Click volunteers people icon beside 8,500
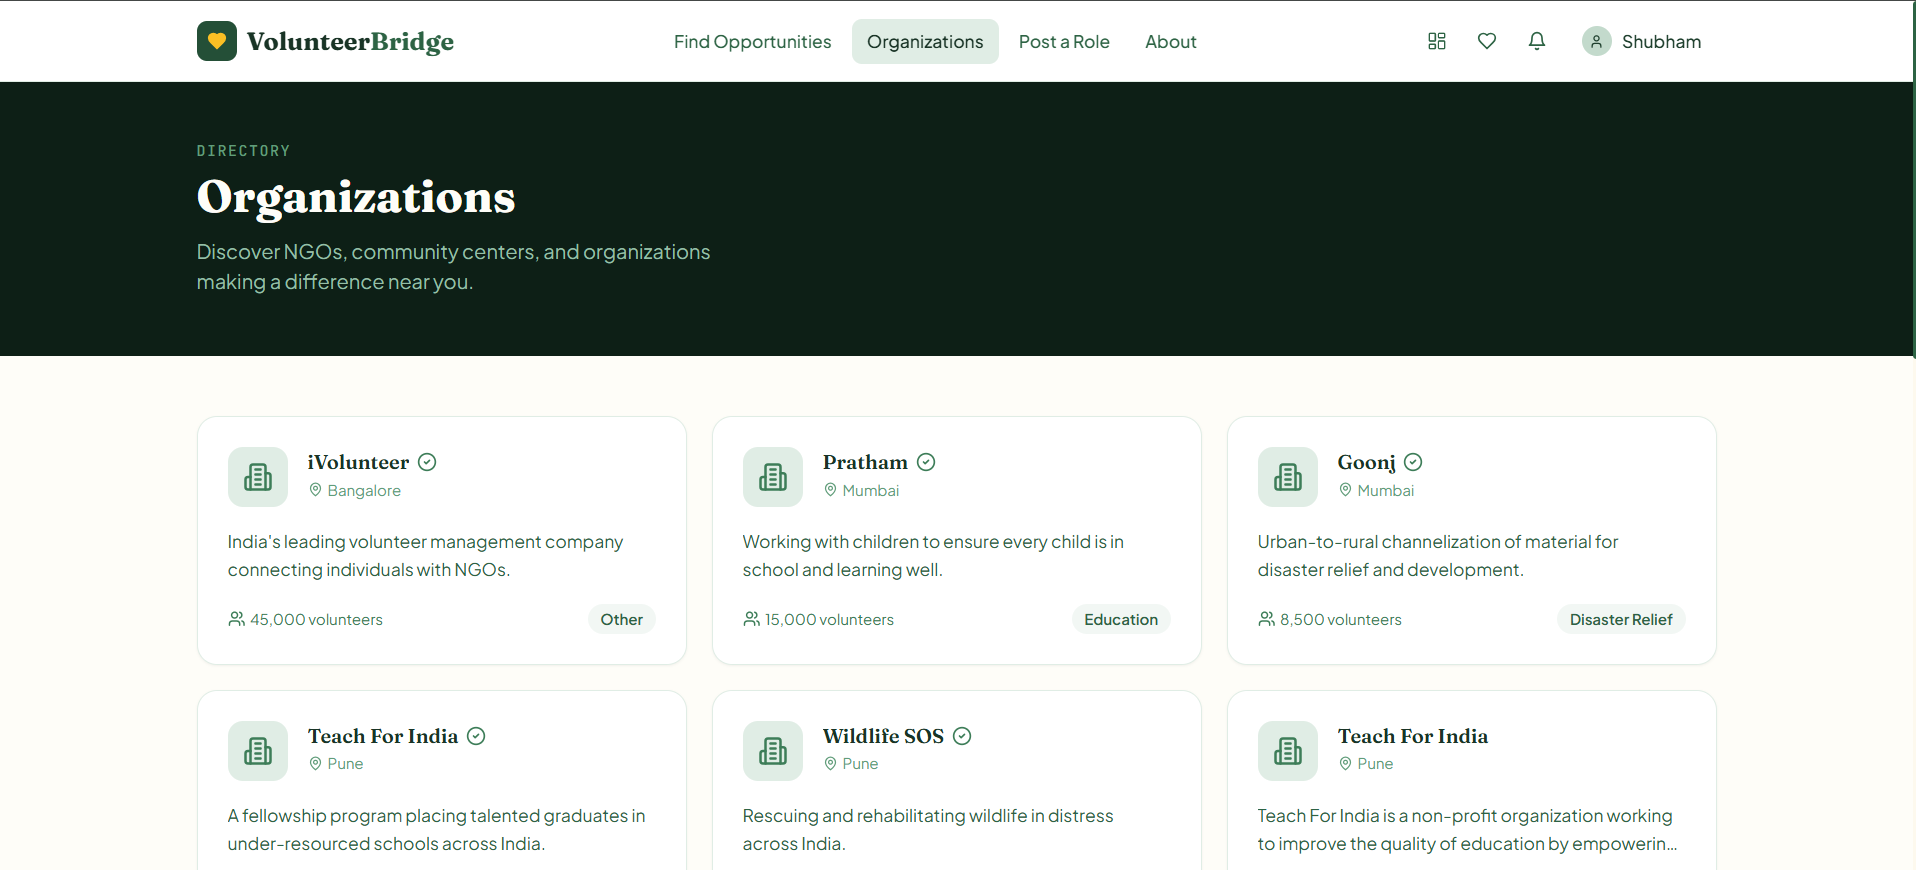Screen dimensions: 1916x870 (1266, 619)
